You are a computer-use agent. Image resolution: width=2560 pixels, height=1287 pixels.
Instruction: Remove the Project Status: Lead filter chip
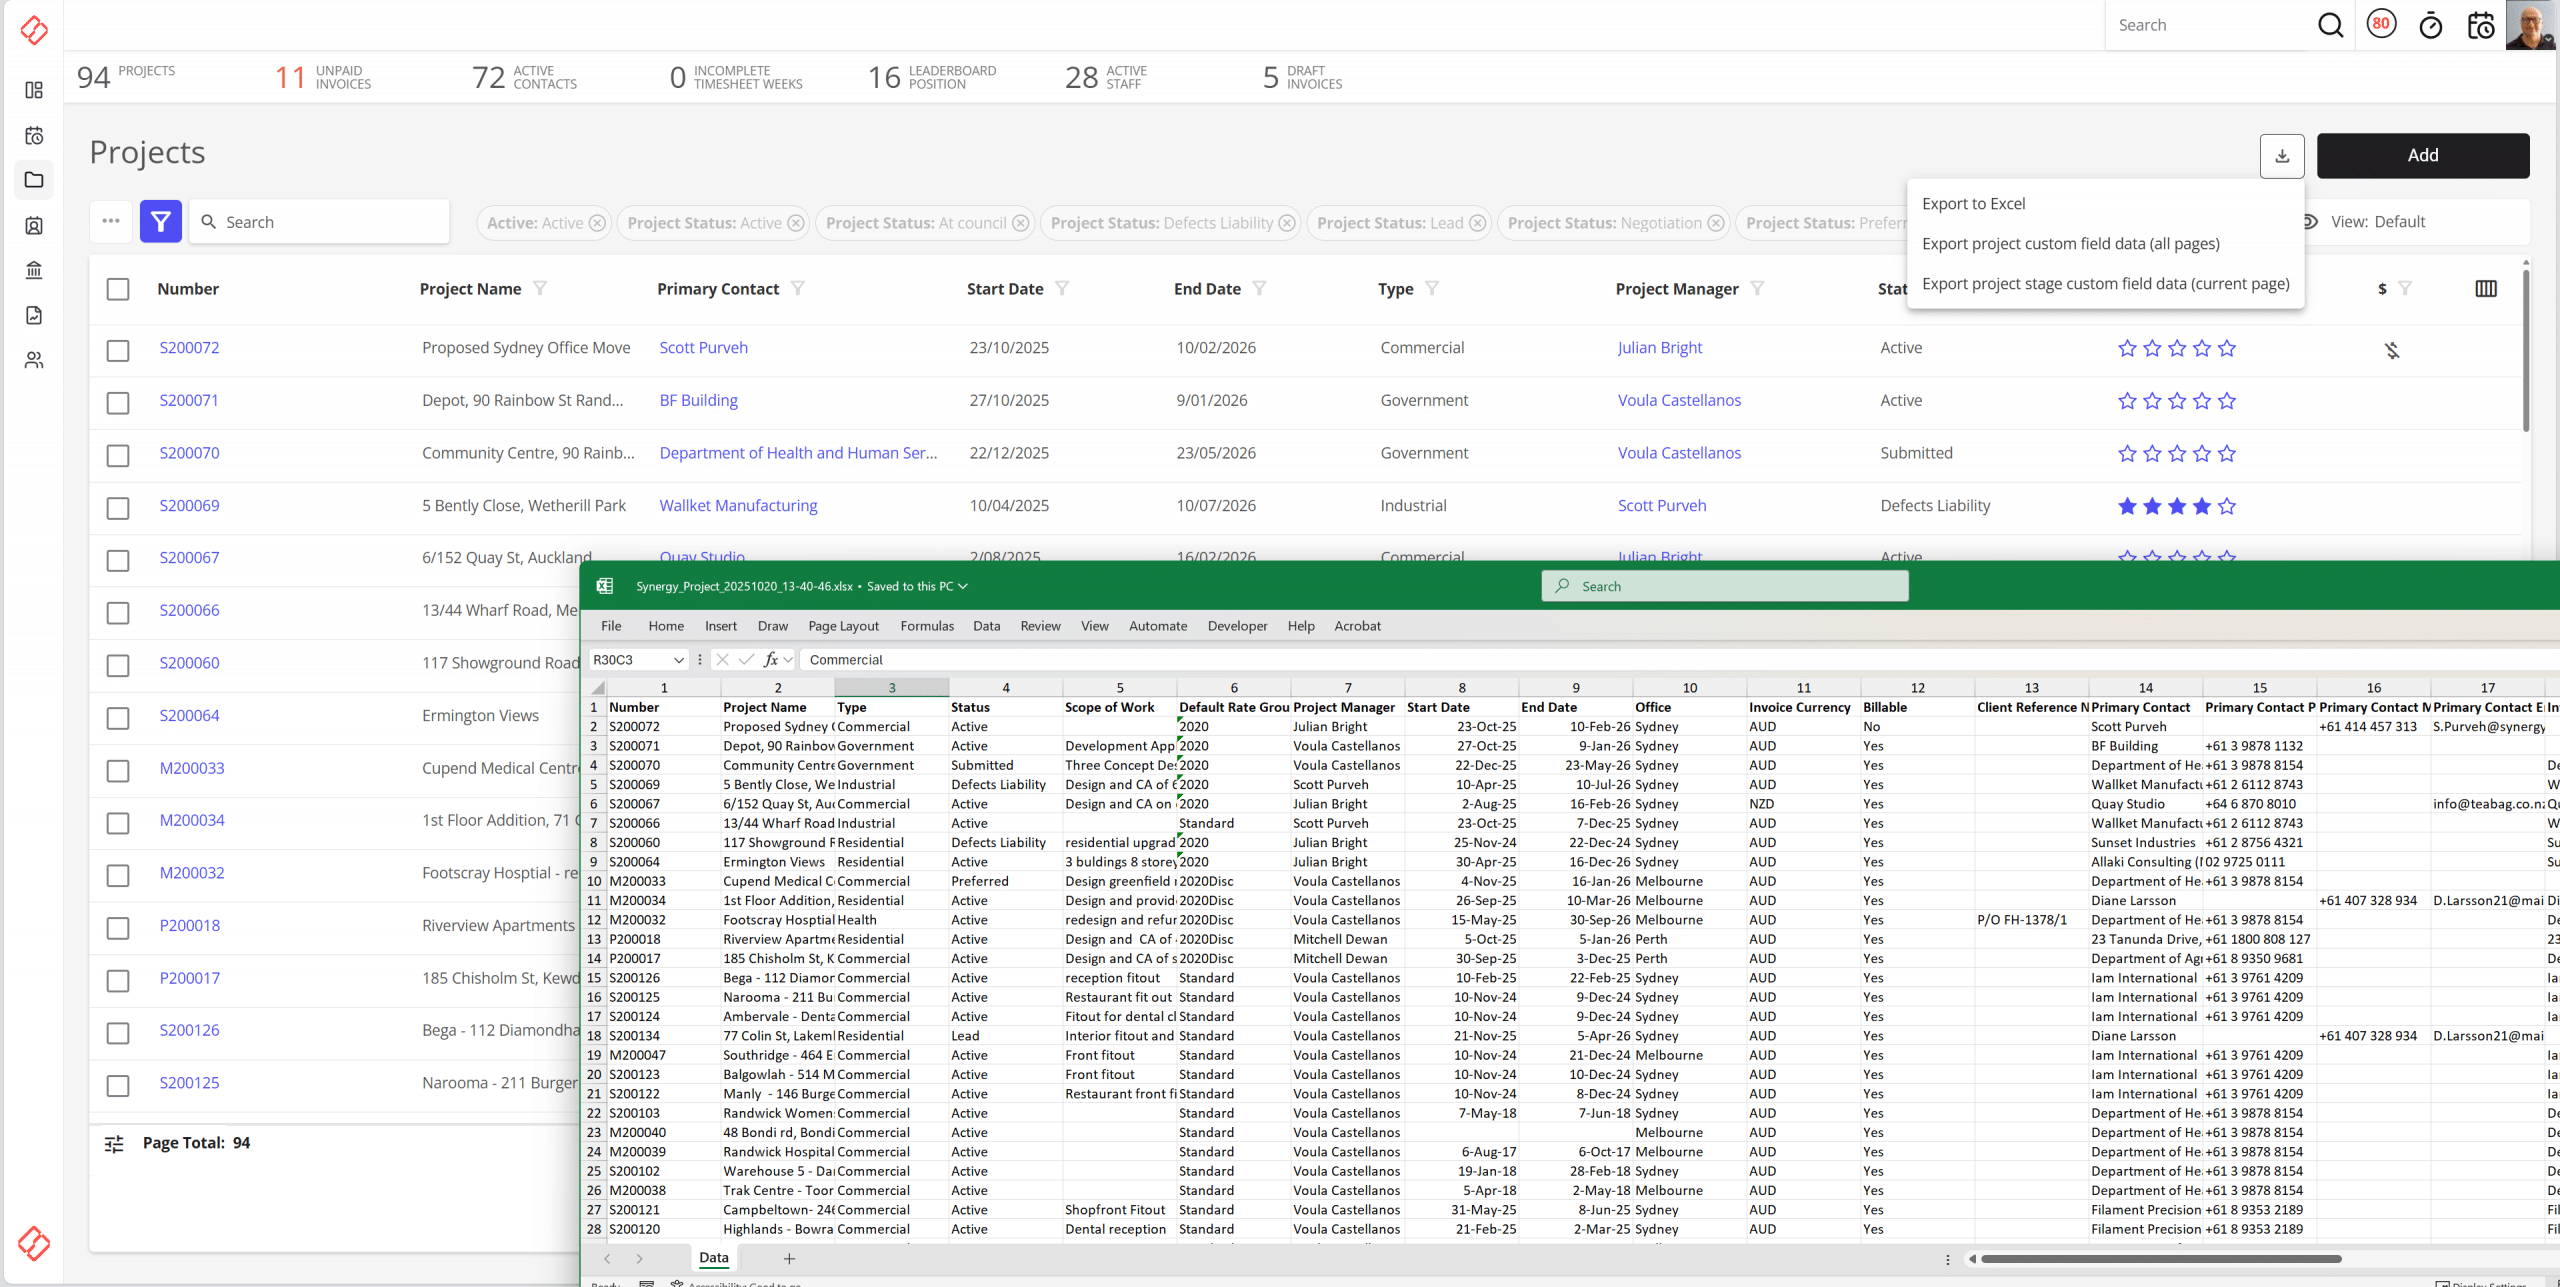(x=1477, y=223)
